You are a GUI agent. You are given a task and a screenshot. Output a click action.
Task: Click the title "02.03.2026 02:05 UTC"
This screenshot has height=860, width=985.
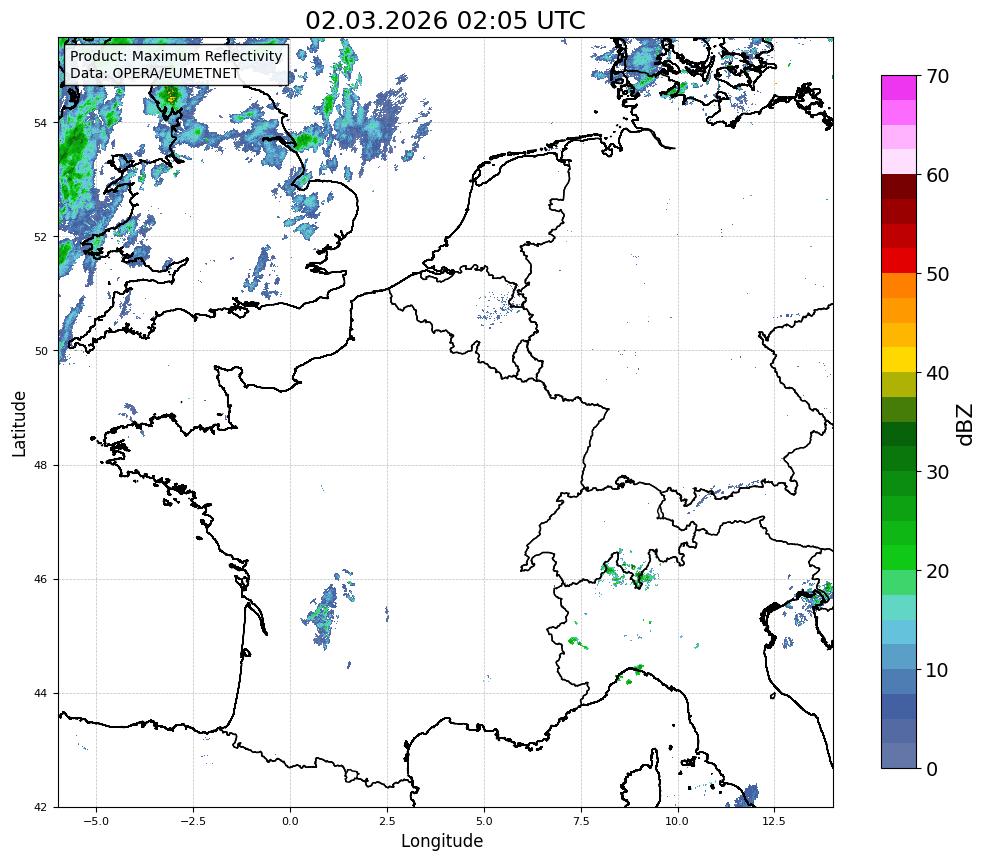(x=445, y=20)
